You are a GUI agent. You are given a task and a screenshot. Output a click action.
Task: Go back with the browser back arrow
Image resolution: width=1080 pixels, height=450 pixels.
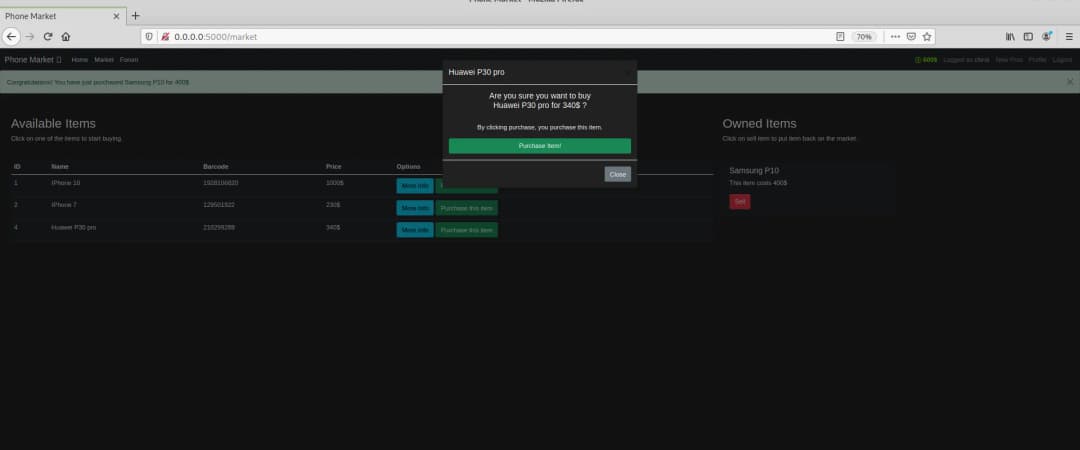pyautogui.click(x=11, y=37)
